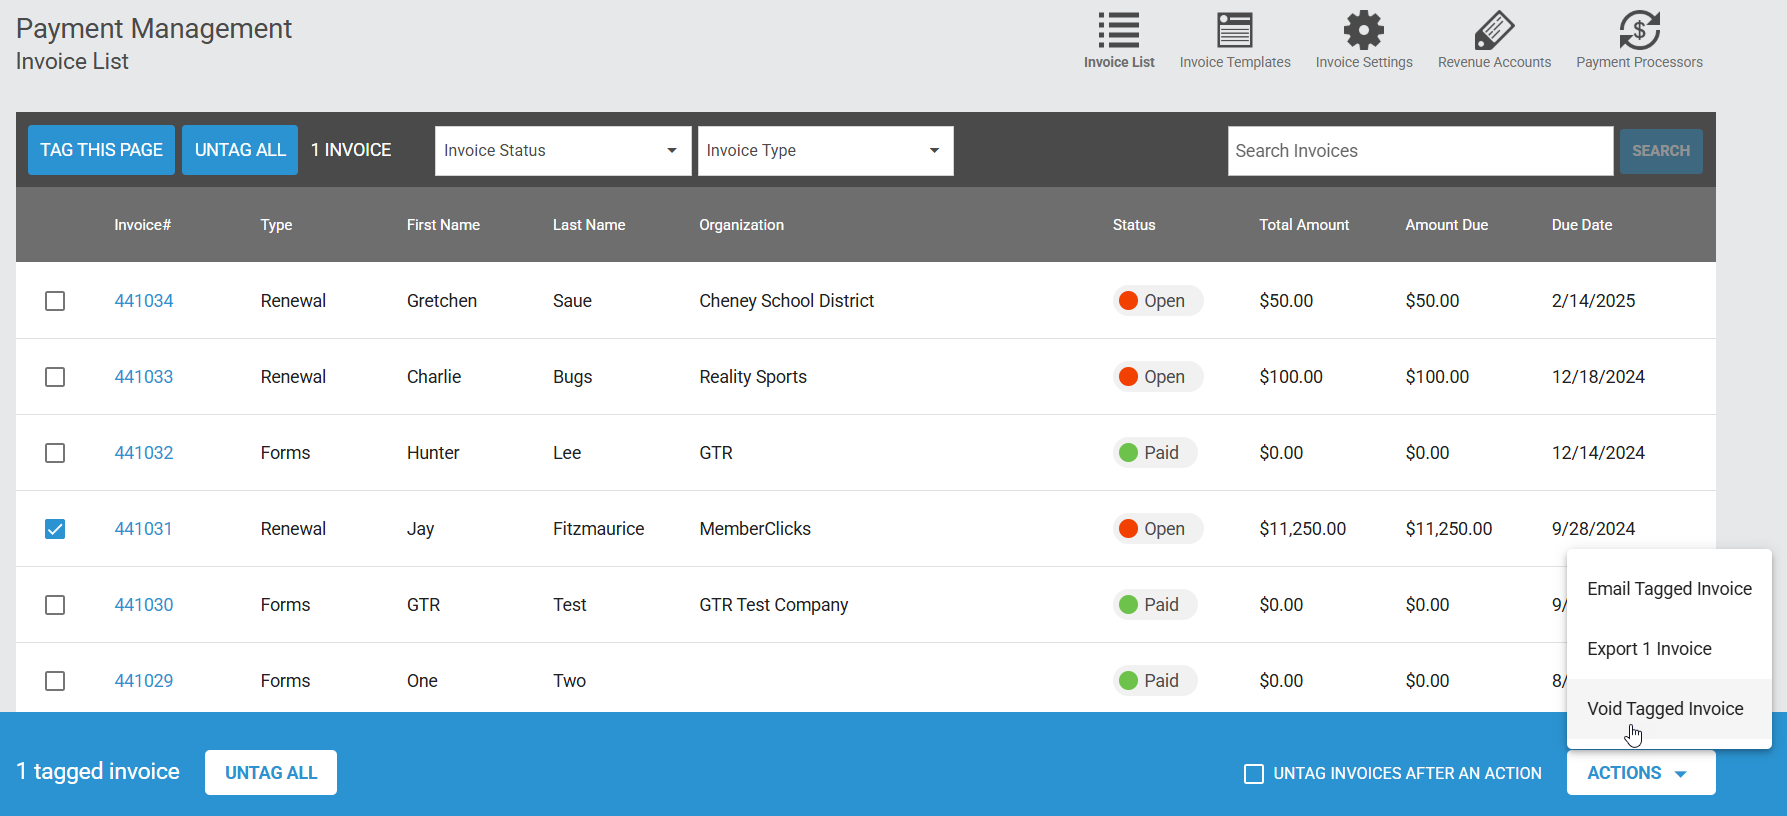Click the Amount Due column header
Image resolution: width=1787 pixels, height=816 pixels.
pos(1446,225)
